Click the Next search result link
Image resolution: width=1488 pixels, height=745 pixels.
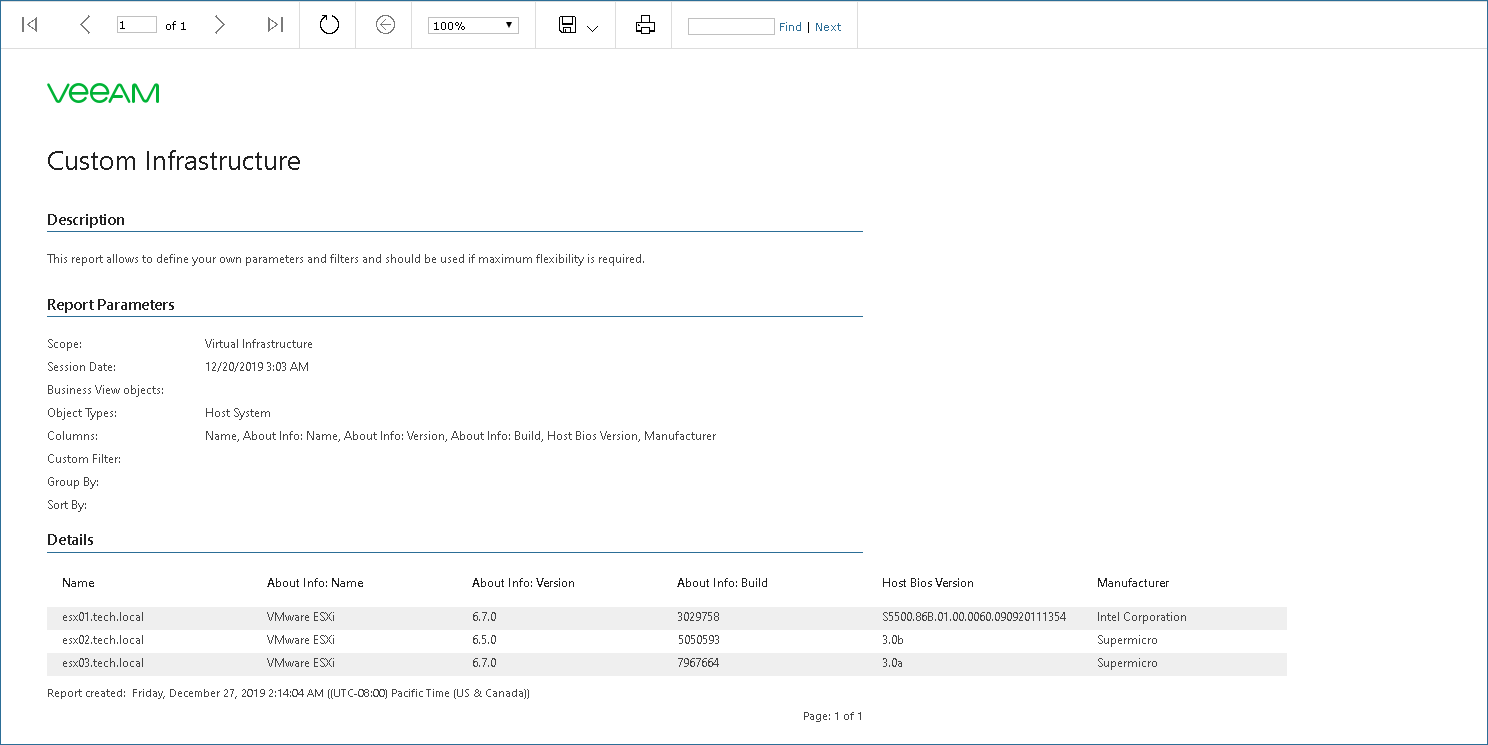click(828, 27)
